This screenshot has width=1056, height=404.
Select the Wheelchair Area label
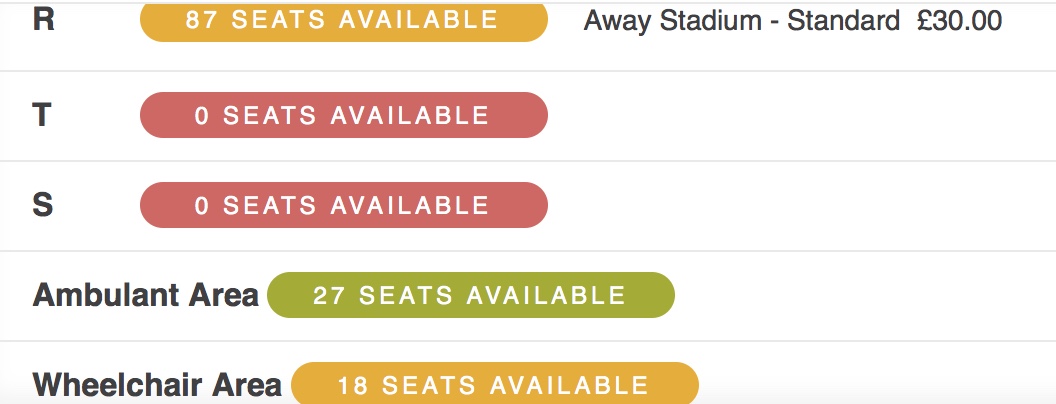click(x=157, y=385)
